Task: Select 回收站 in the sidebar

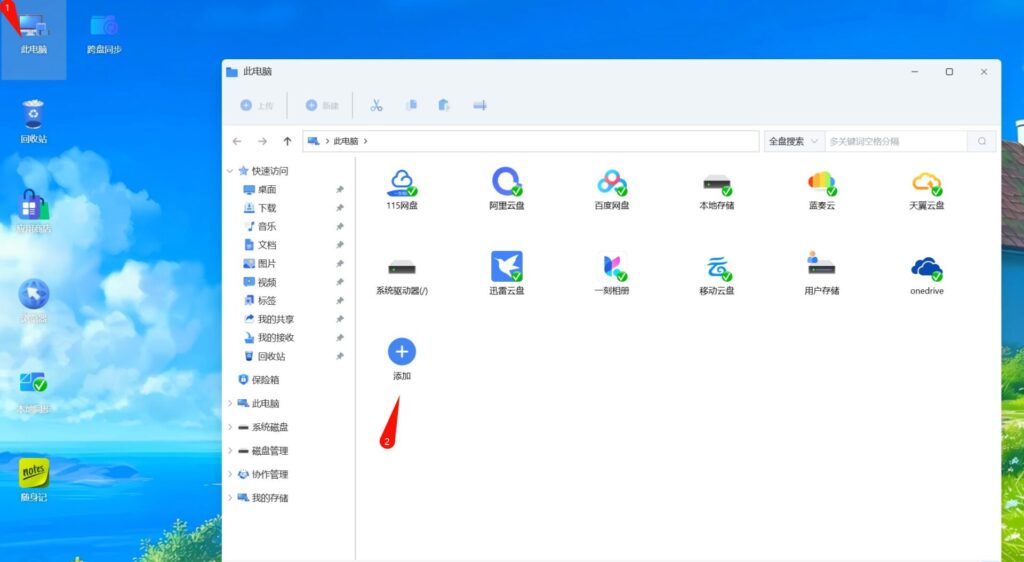Action: pyautogui.click(x=264, y=356)
